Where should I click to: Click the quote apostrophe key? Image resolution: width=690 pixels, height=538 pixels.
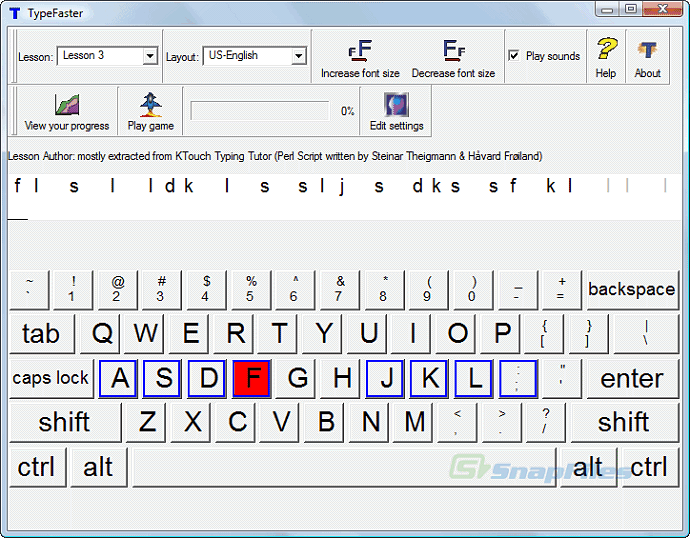click(562, 378)
